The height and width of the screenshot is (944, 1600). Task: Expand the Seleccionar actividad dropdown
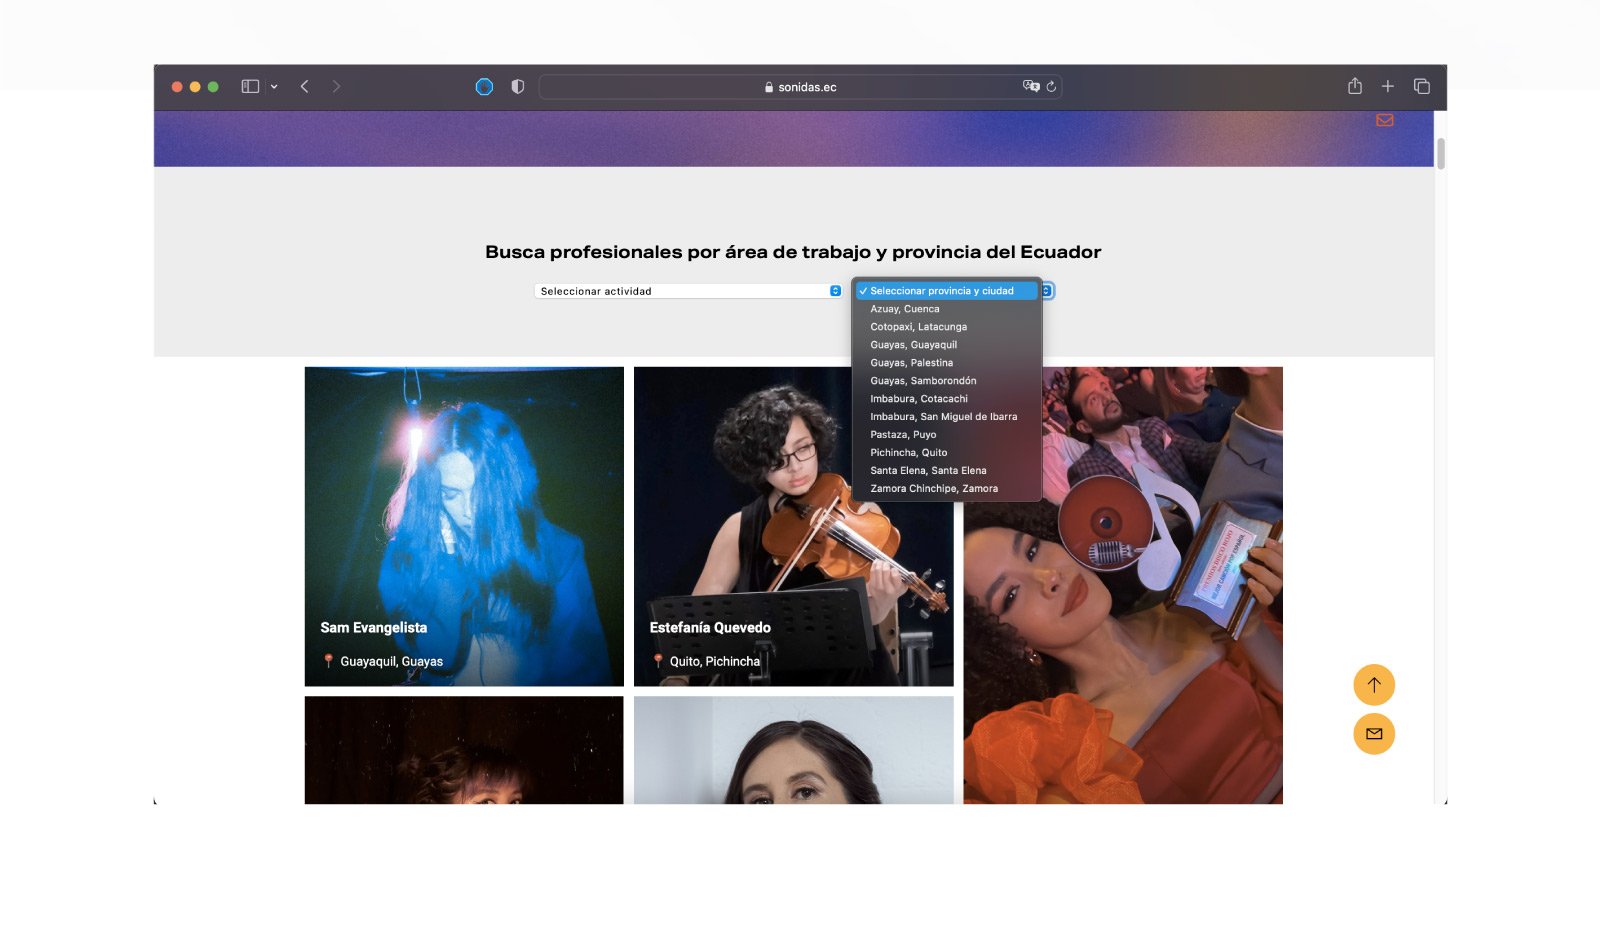[688, 291]
